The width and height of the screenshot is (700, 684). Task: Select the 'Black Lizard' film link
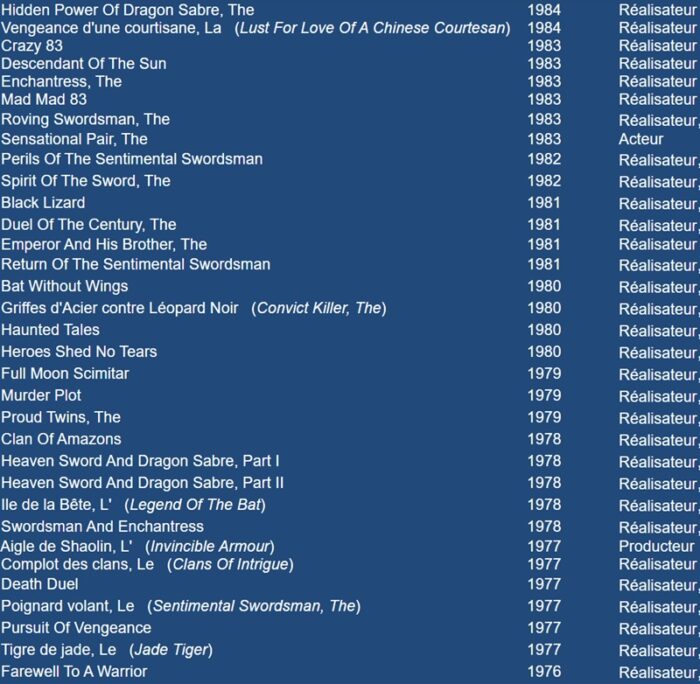click(x=43, y=203)
